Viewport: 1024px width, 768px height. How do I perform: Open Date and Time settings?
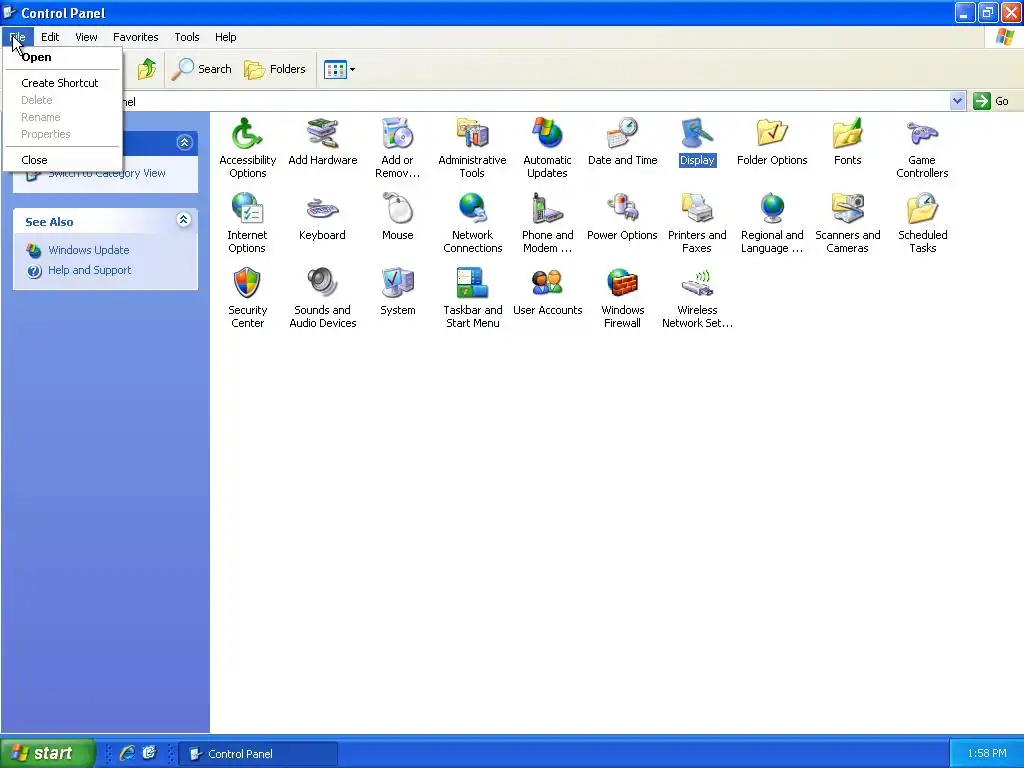[x=622, y=142]
